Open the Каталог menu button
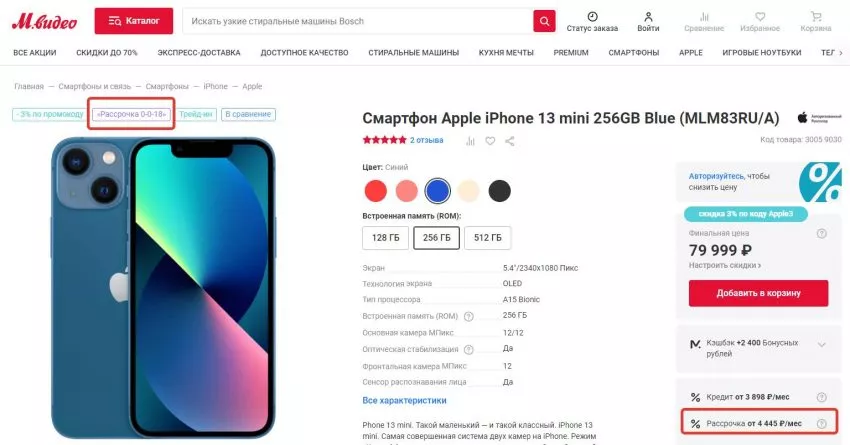The height and width of the screenshot is (445, 850). [134, 21]
